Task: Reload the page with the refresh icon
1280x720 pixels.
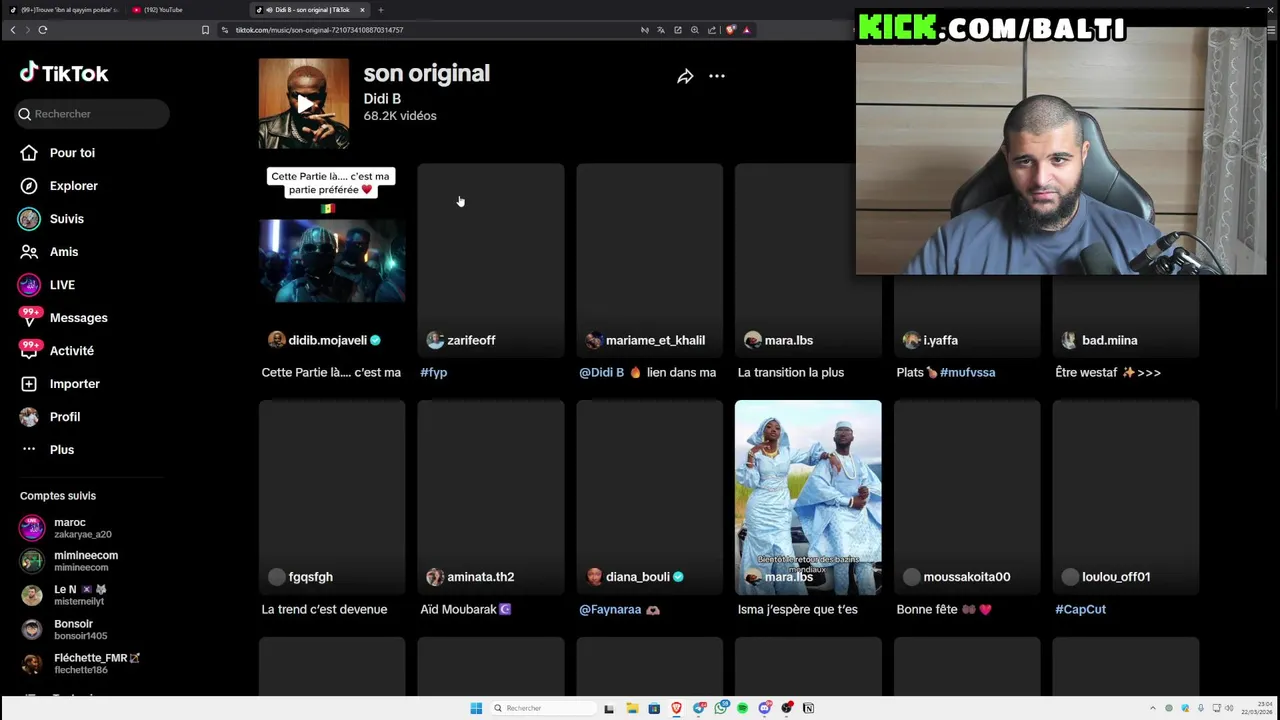Action: click(x=43, y=30)
